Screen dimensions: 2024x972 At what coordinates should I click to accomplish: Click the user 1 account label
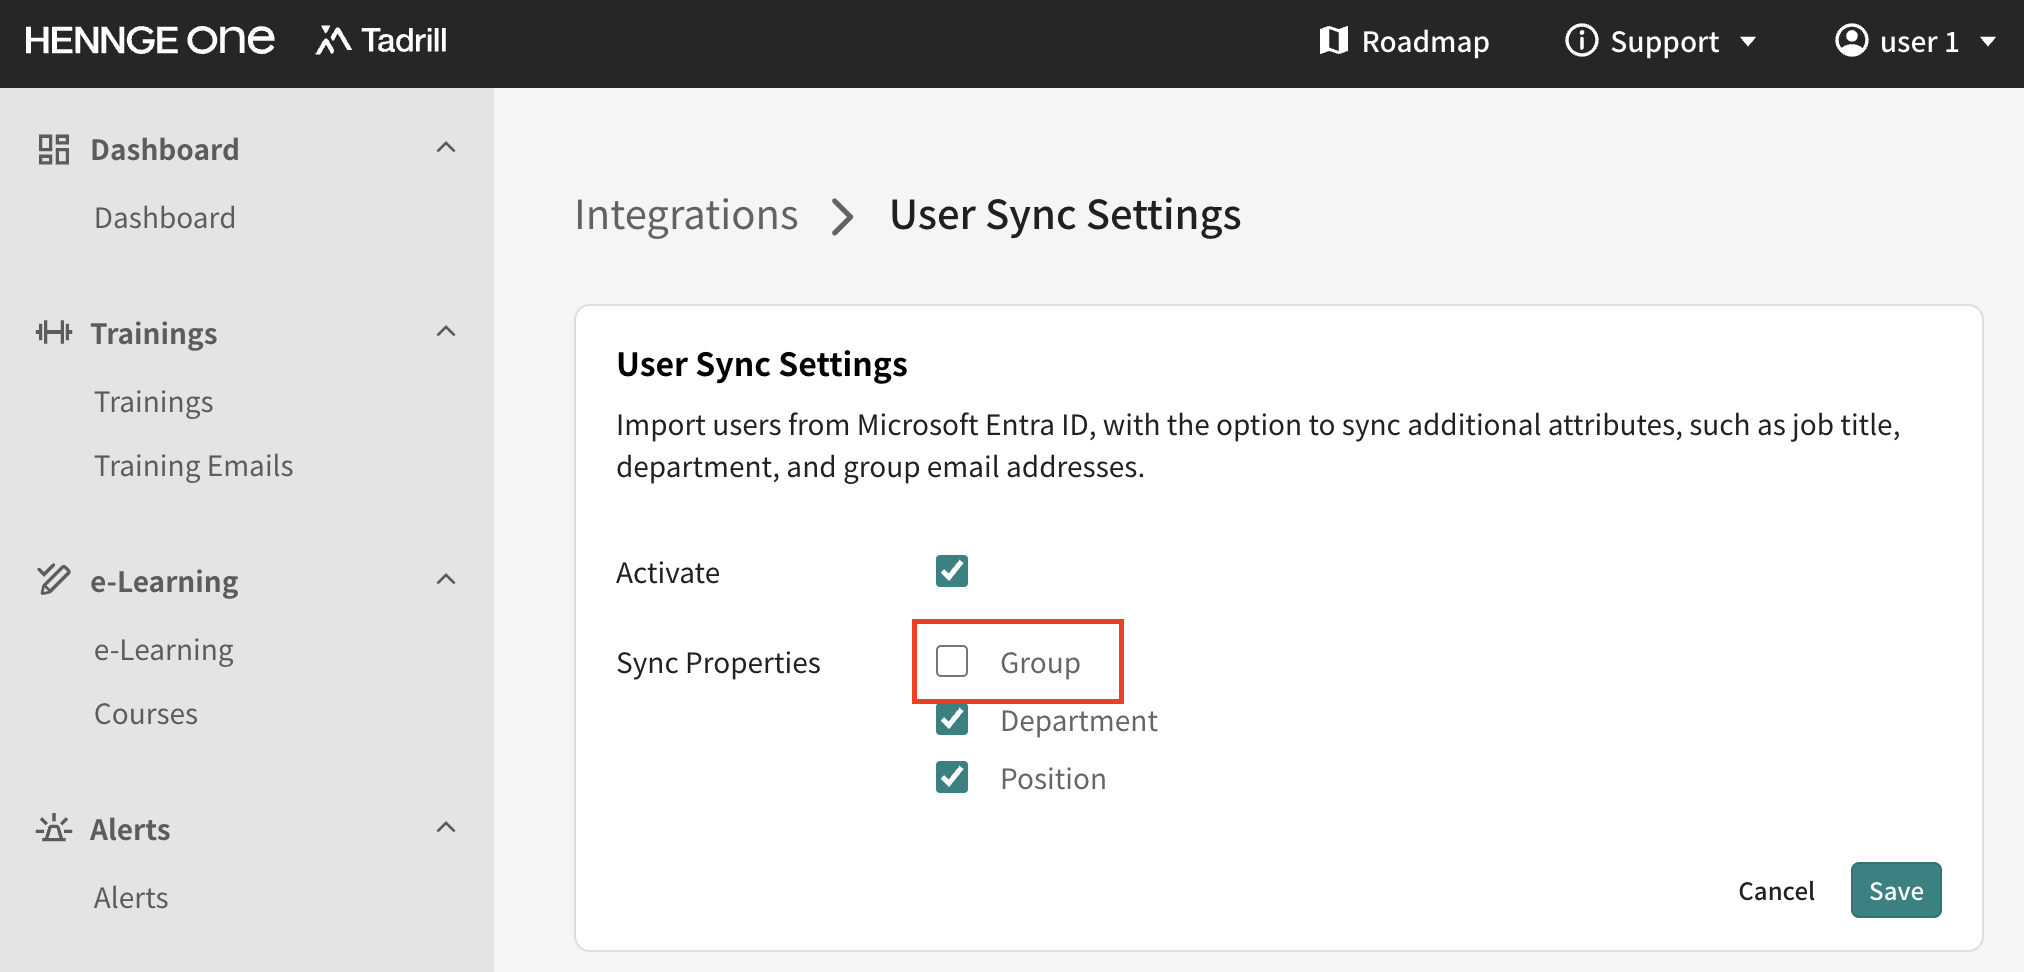(x=1919, y=42)
